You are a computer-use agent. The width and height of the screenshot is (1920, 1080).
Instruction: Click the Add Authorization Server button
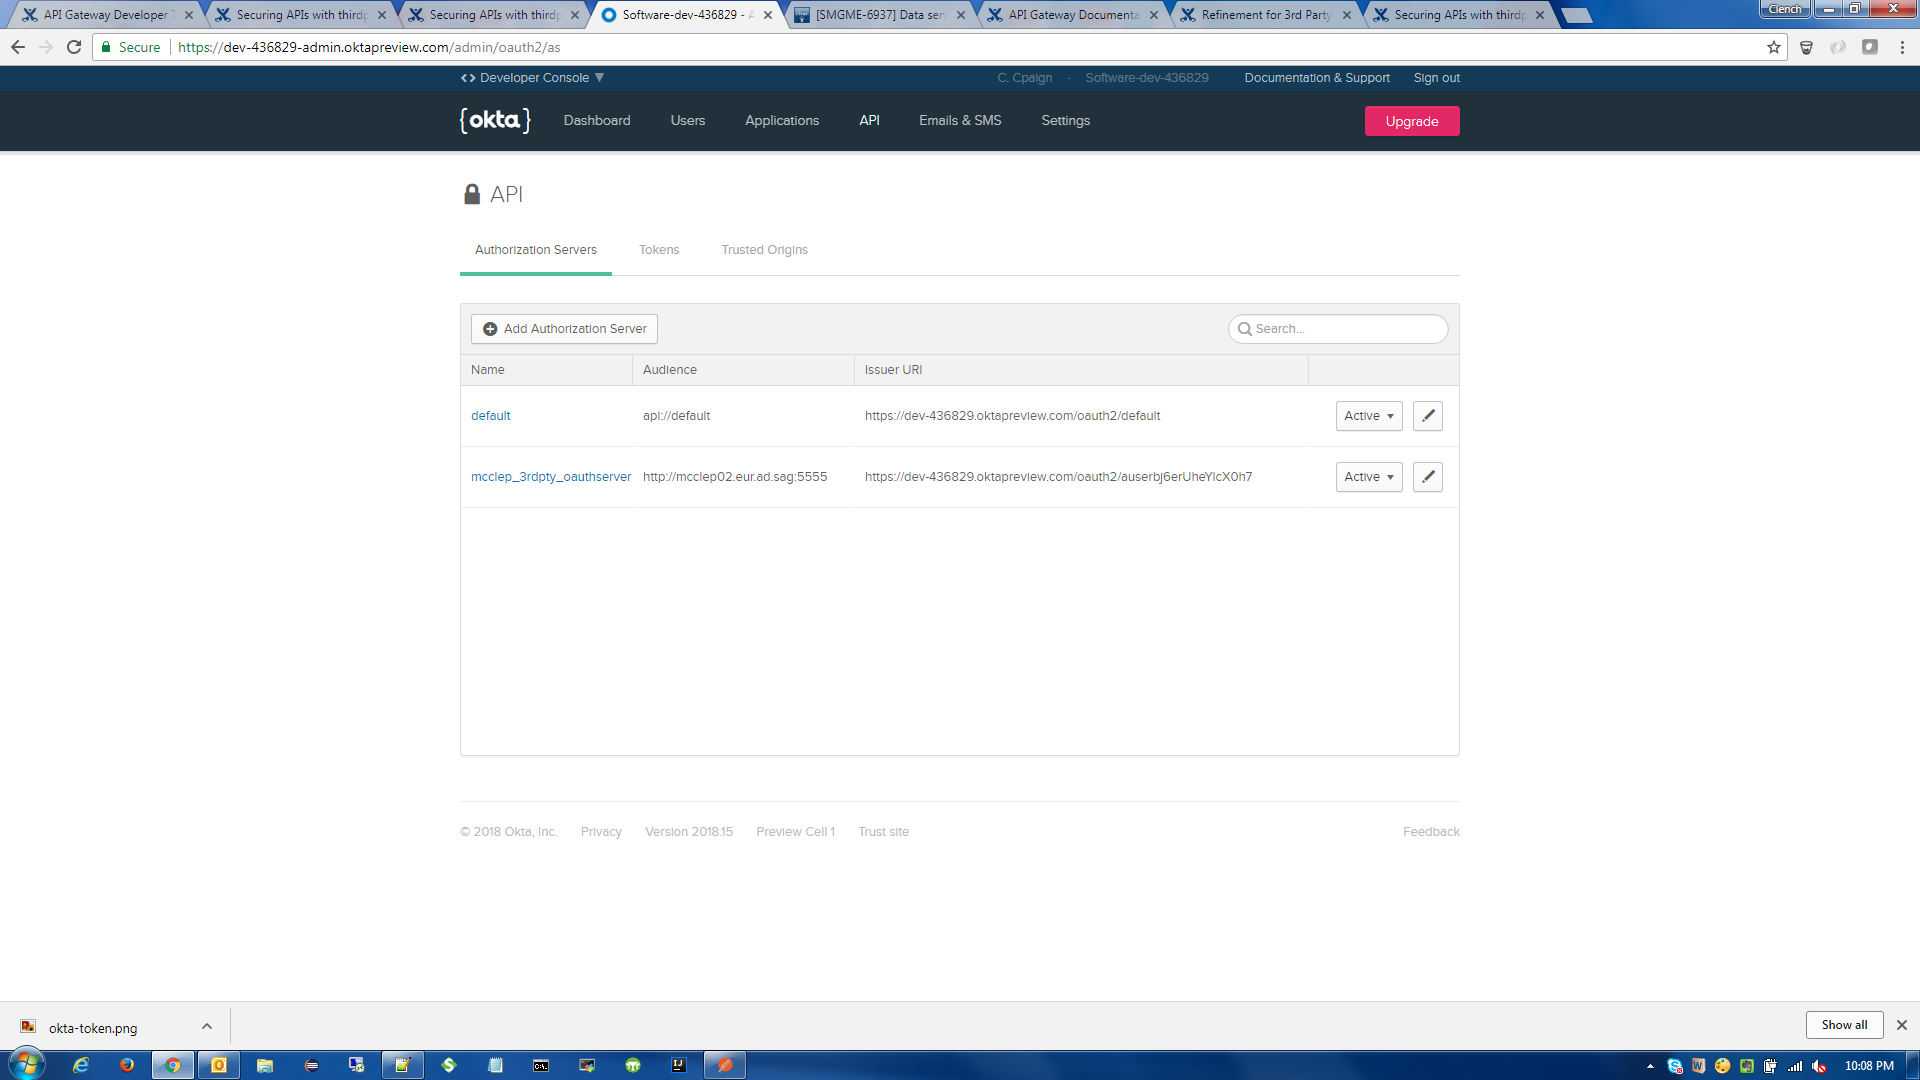point(564,329)
